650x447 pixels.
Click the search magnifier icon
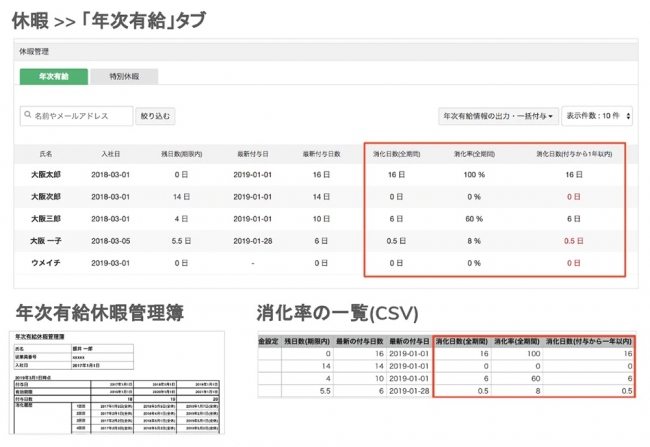pos(28,115)
